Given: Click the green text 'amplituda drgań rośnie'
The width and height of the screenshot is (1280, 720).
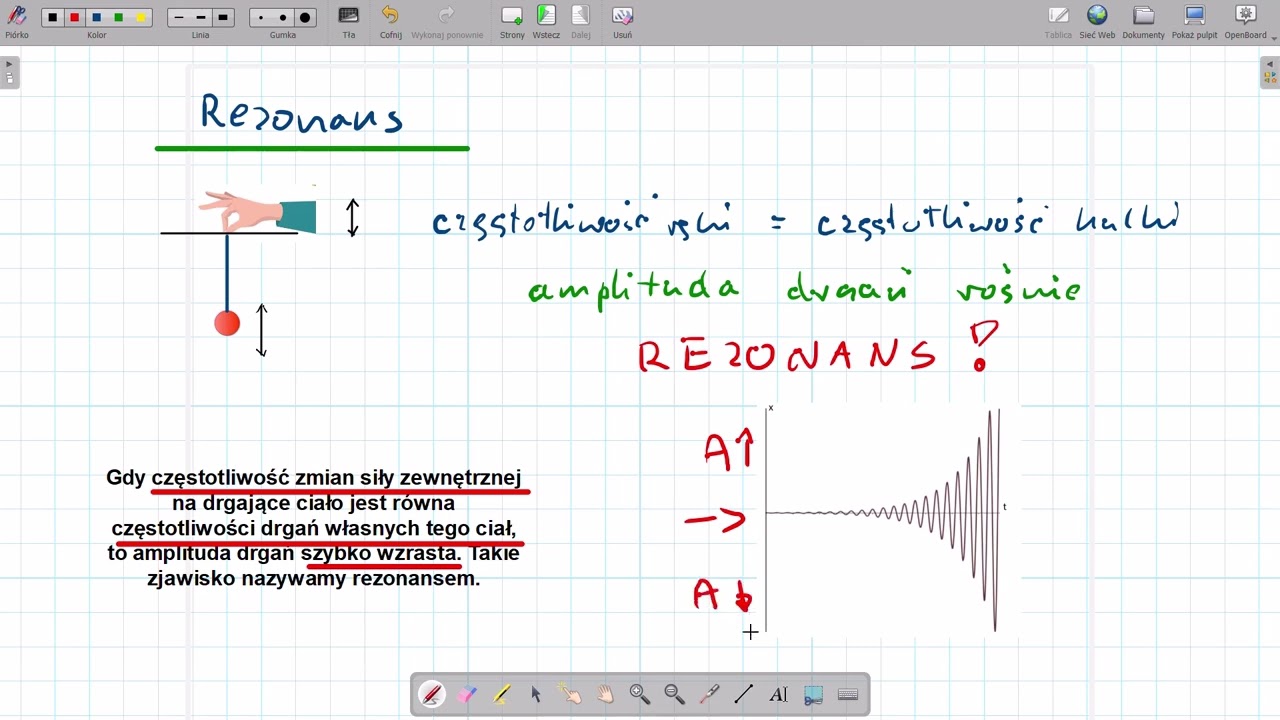Looking at the screenshot, I should click(x=805, y=288).
